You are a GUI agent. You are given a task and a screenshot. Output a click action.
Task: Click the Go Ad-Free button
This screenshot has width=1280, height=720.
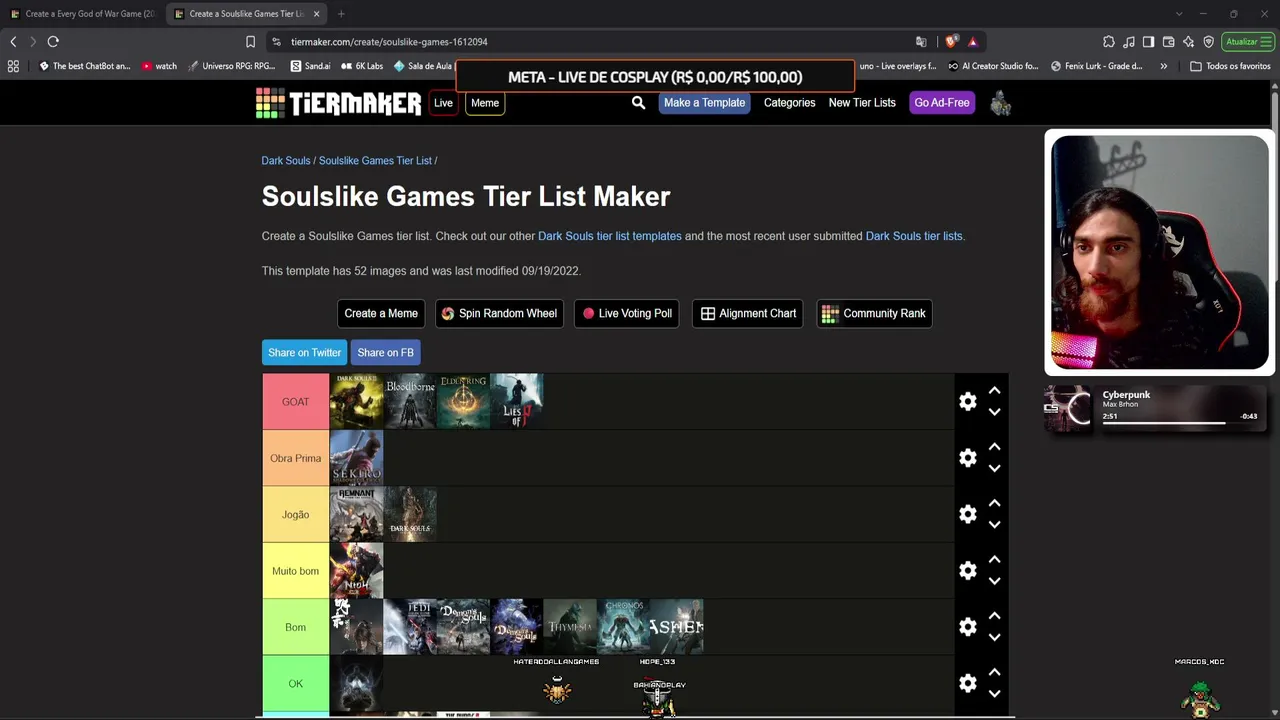(942, 102)
